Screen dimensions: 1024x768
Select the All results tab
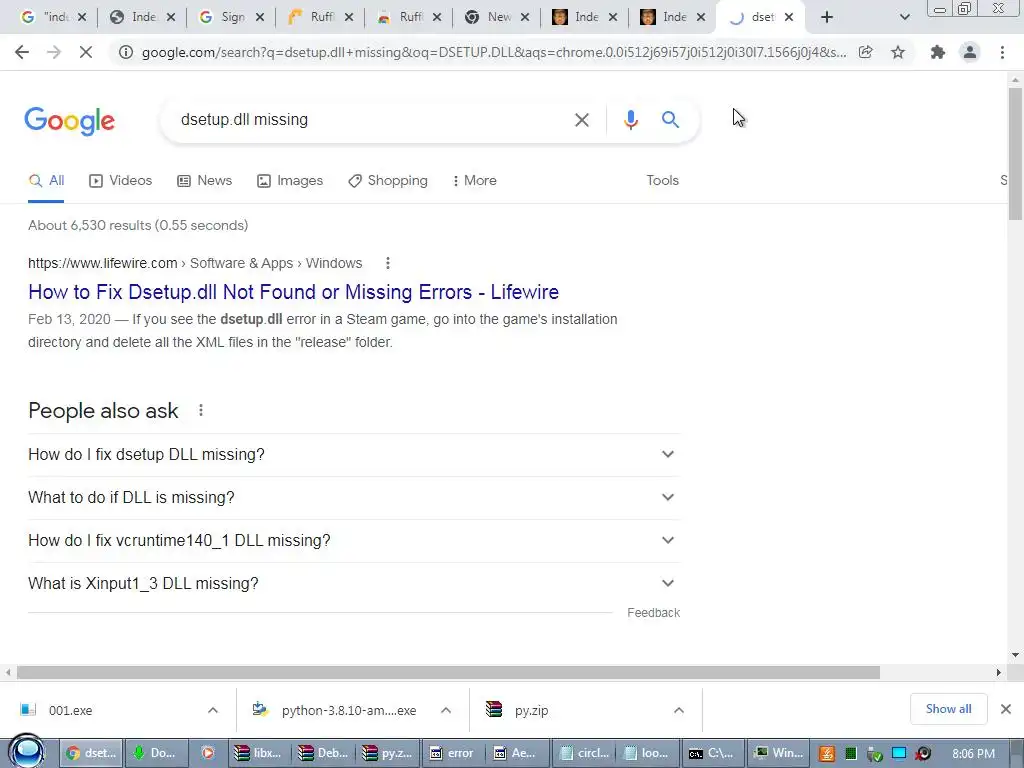[46, 181]
